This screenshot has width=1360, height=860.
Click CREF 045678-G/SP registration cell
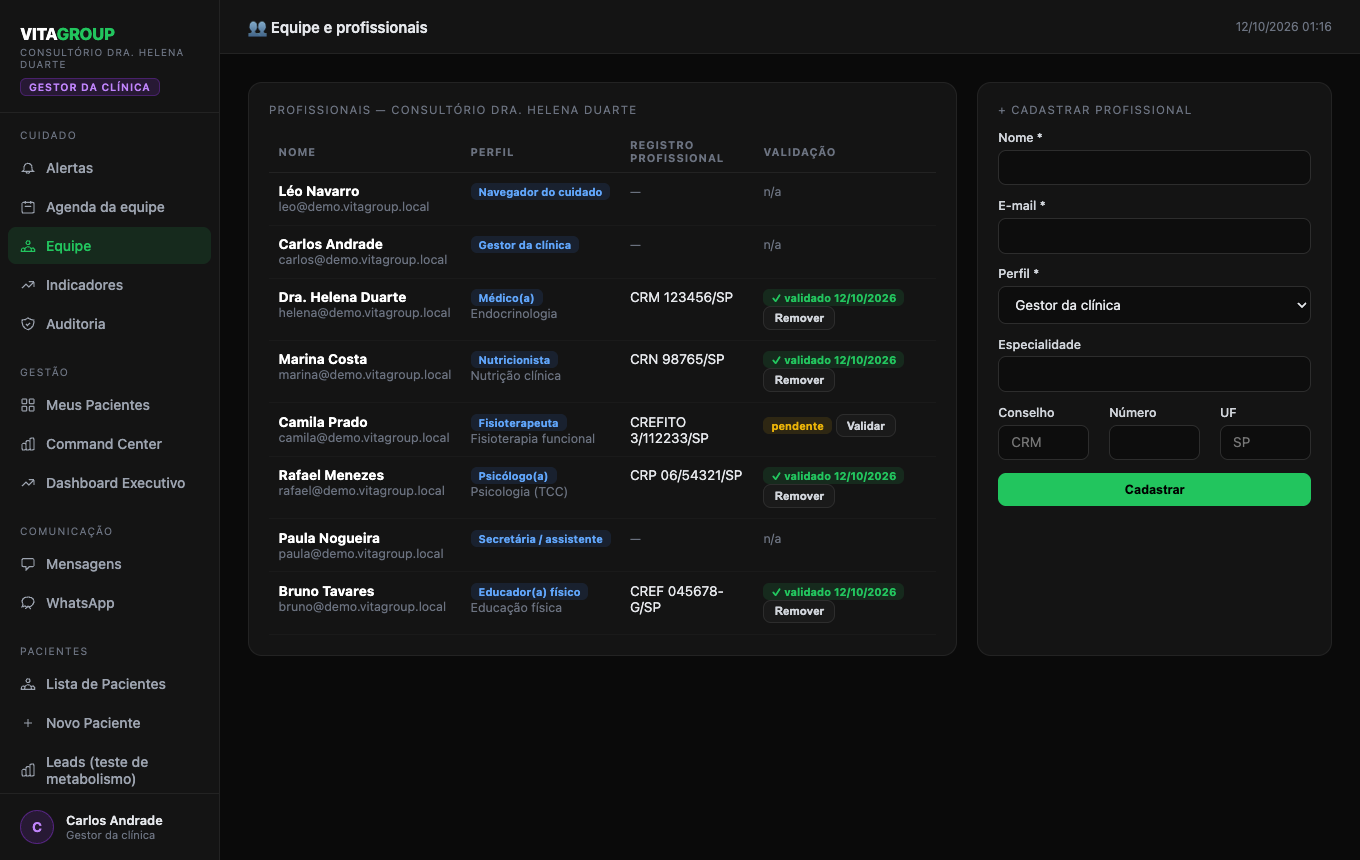click(677, 599)
